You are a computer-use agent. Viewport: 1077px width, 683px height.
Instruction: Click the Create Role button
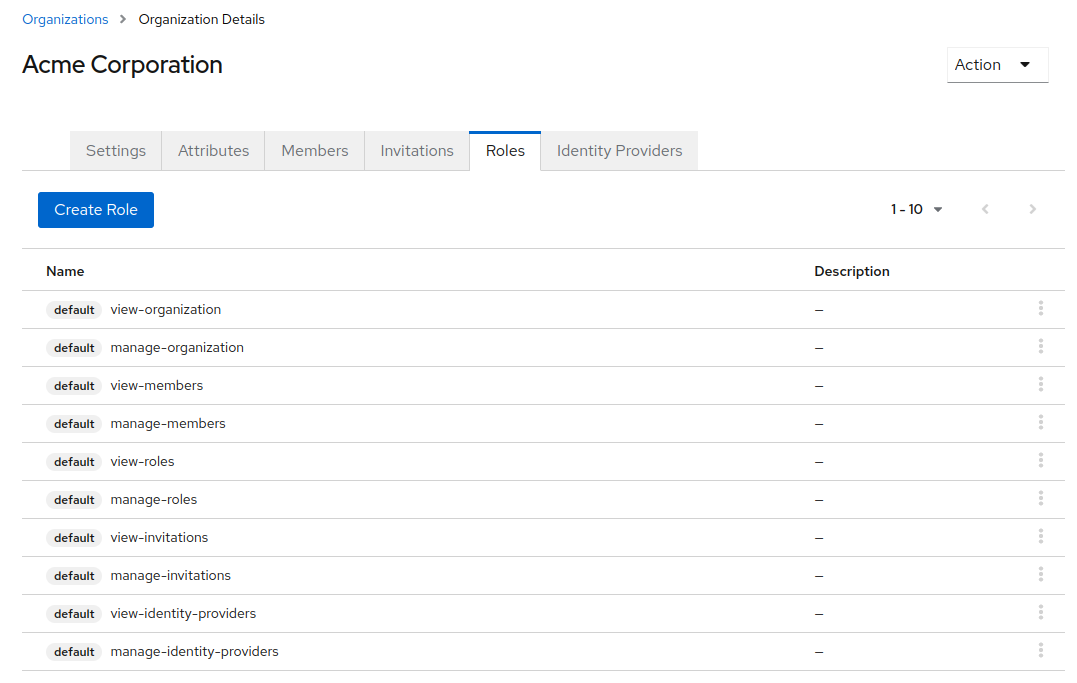(x=96, y=210)
